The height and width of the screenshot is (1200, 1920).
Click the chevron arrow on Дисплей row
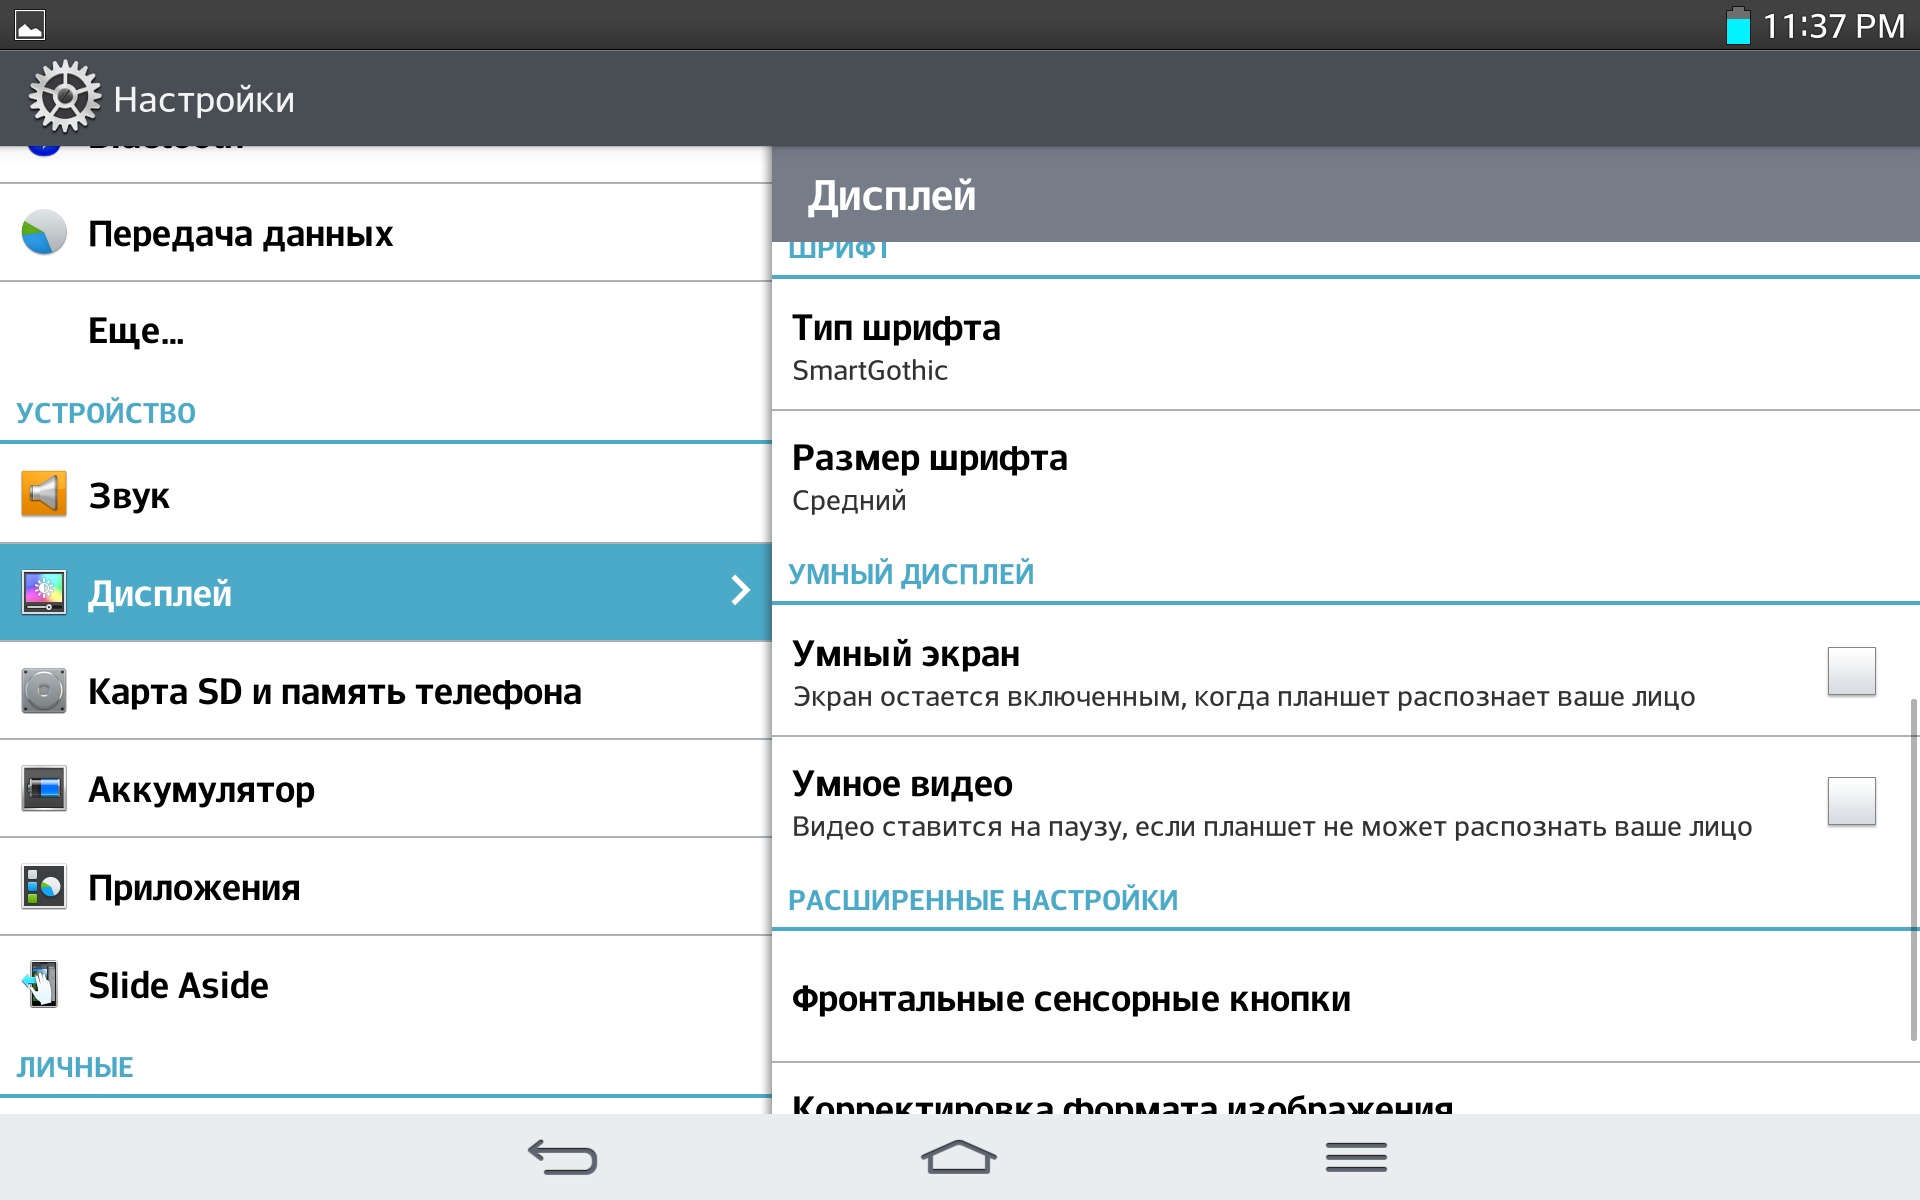coord(740,591)
